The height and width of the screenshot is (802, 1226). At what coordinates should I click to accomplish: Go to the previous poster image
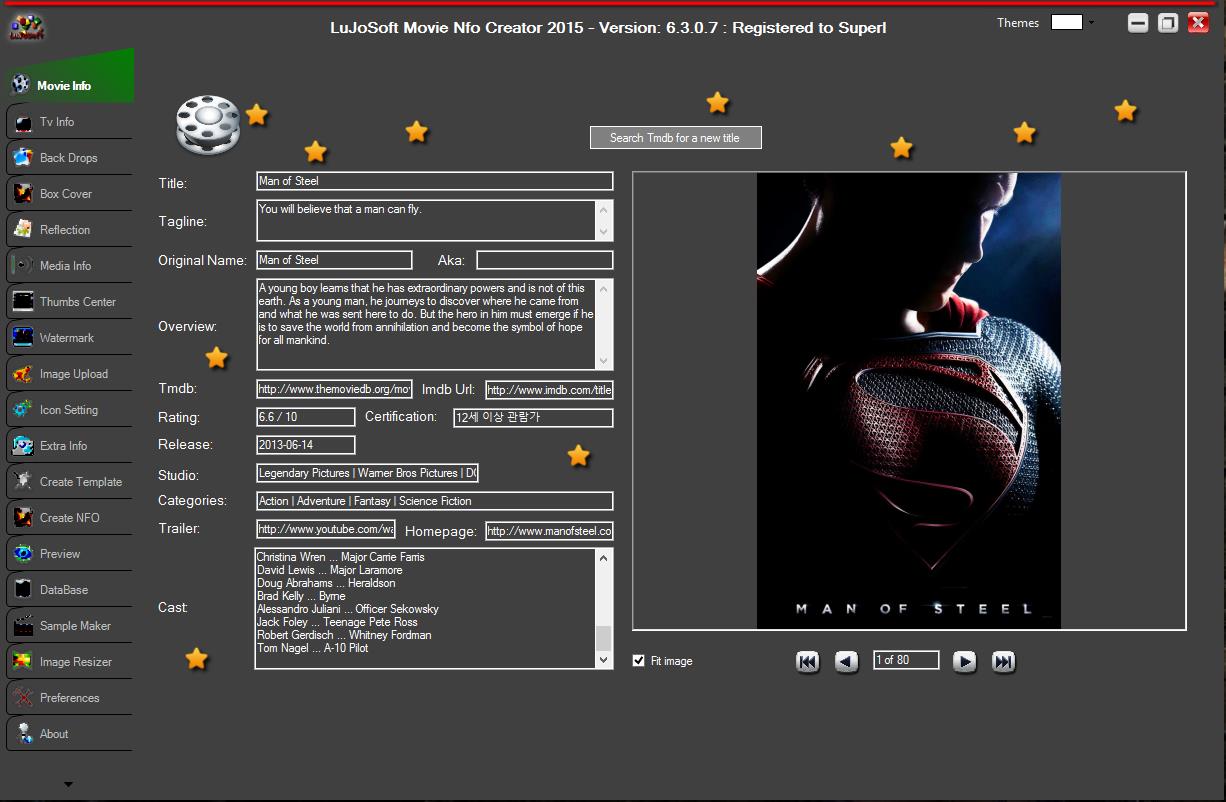click(x=846, y=661)
